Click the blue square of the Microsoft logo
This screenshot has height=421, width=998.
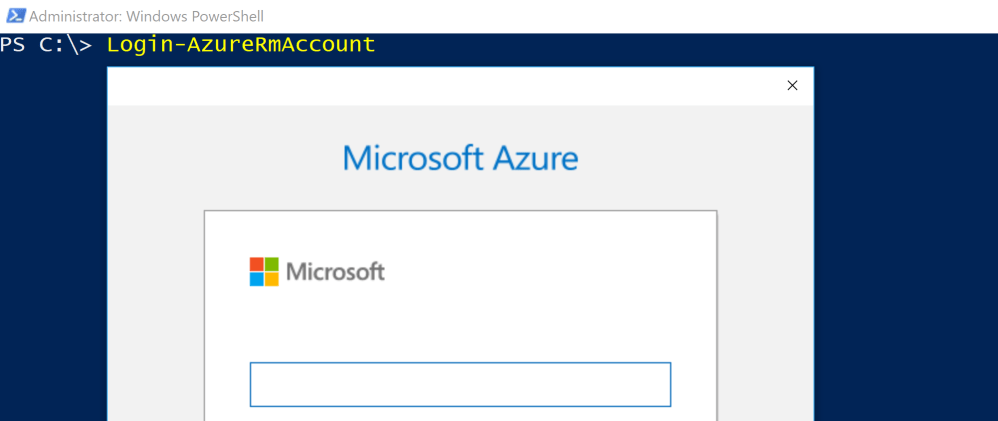pyautogui.click(x=257, y=279)
